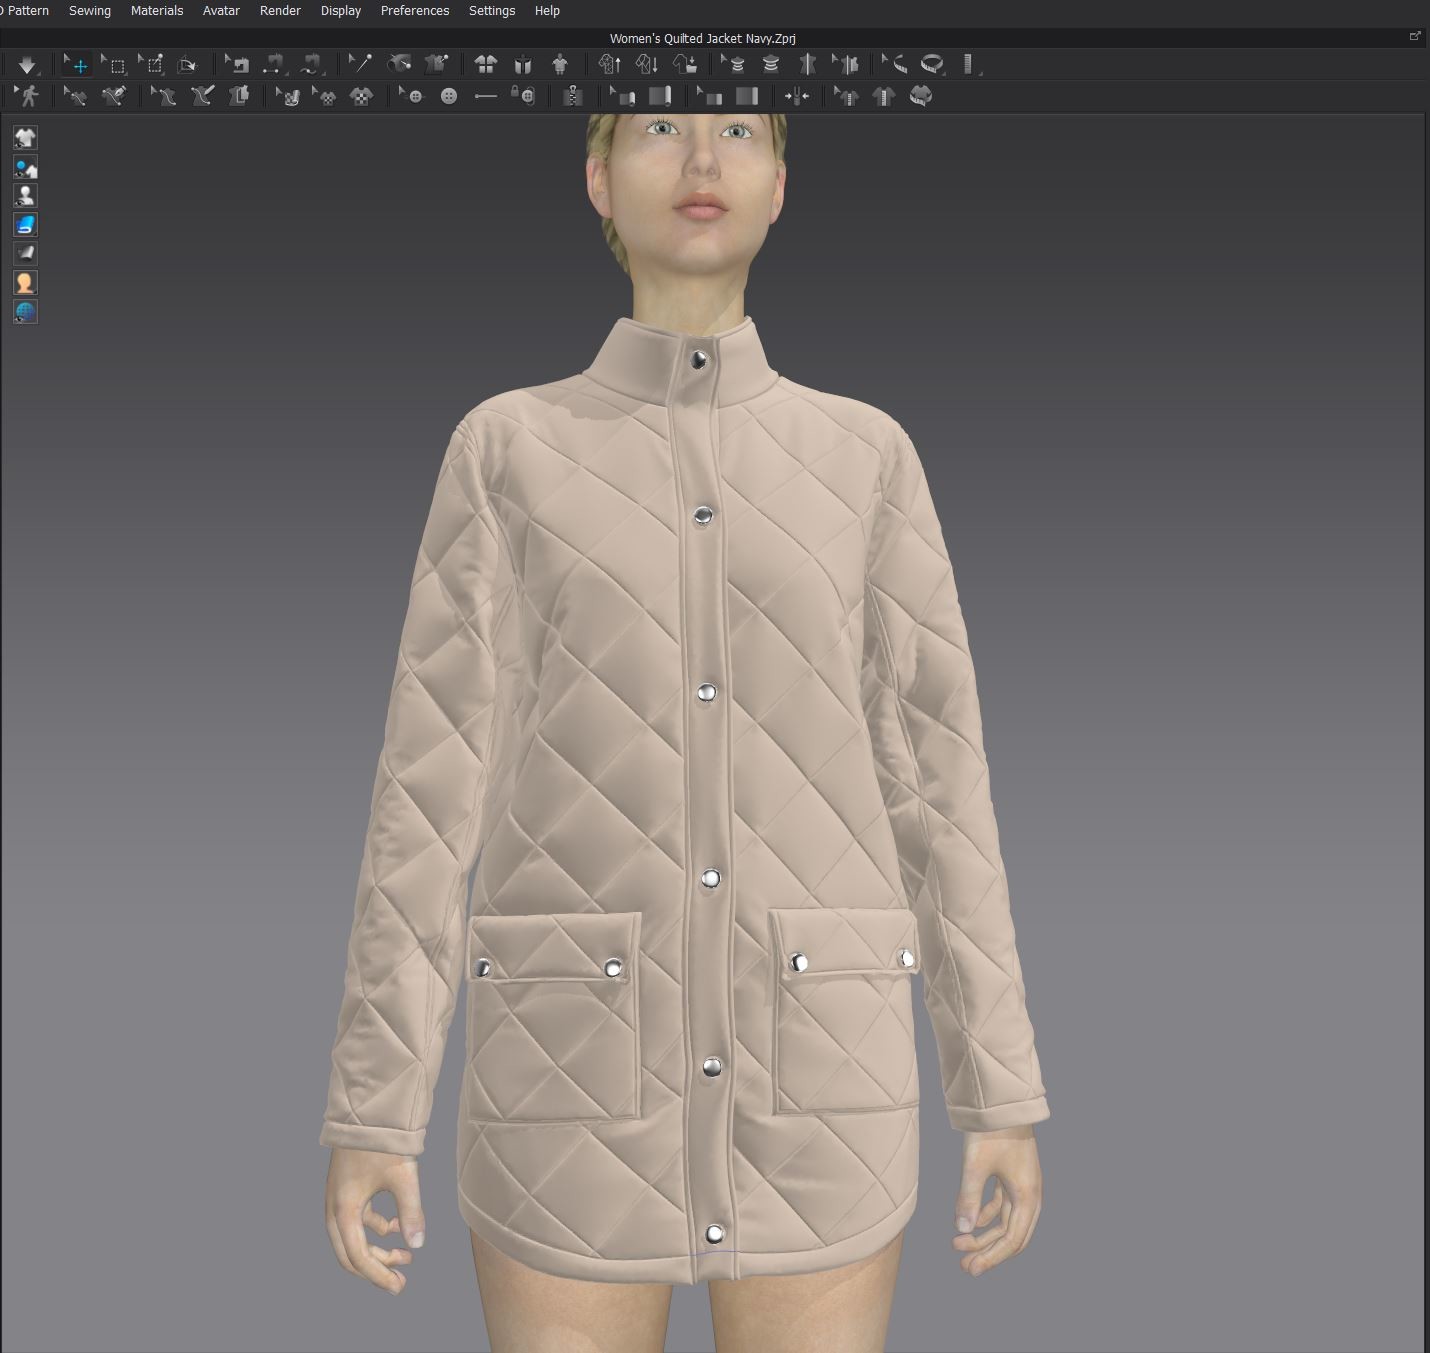Activate the Simulate tool
This screenshot has height=1353, width=1430.
point(28,65)
